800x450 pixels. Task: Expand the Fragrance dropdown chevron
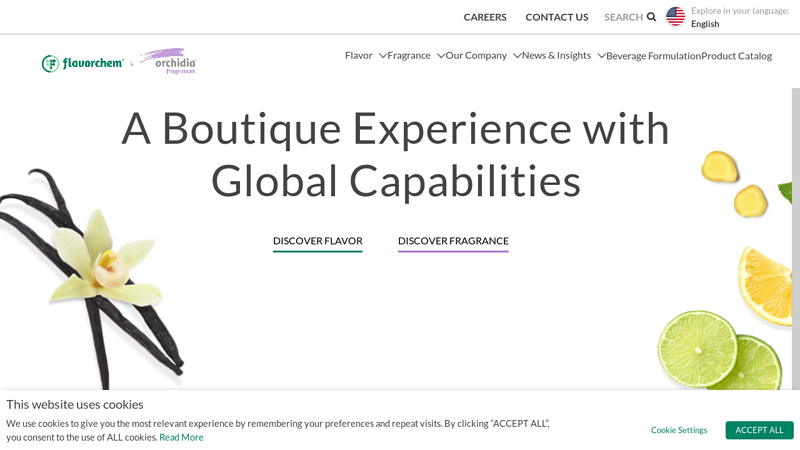441,56
